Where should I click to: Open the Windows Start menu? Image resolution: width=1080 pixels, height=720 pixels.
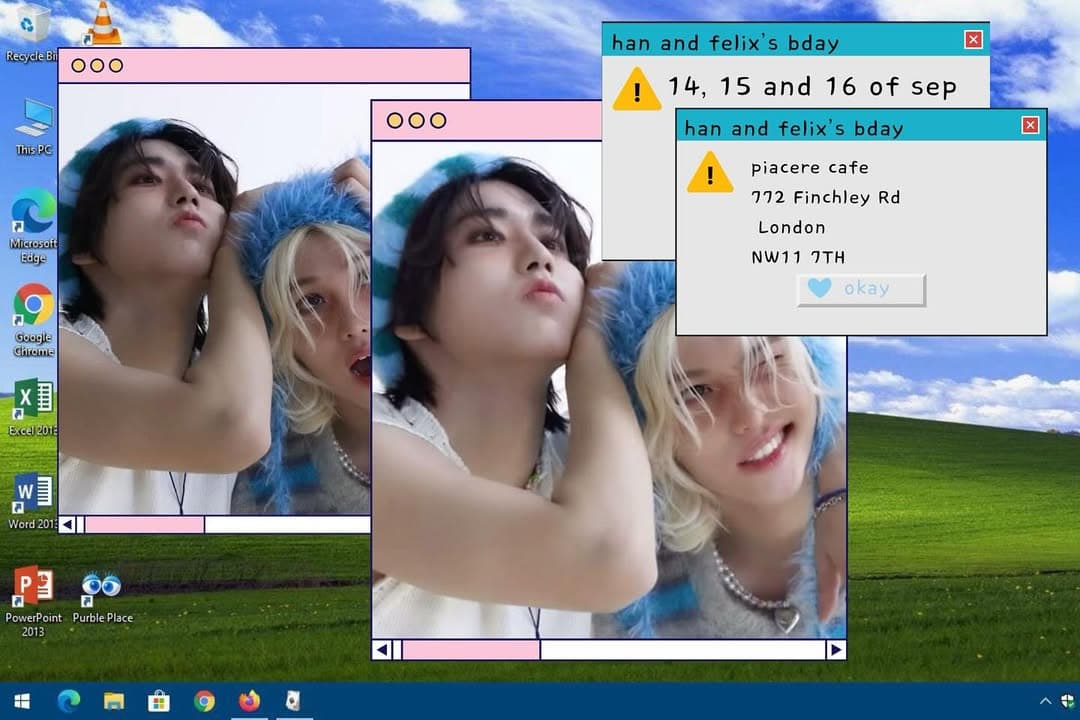tap(22, 701)
